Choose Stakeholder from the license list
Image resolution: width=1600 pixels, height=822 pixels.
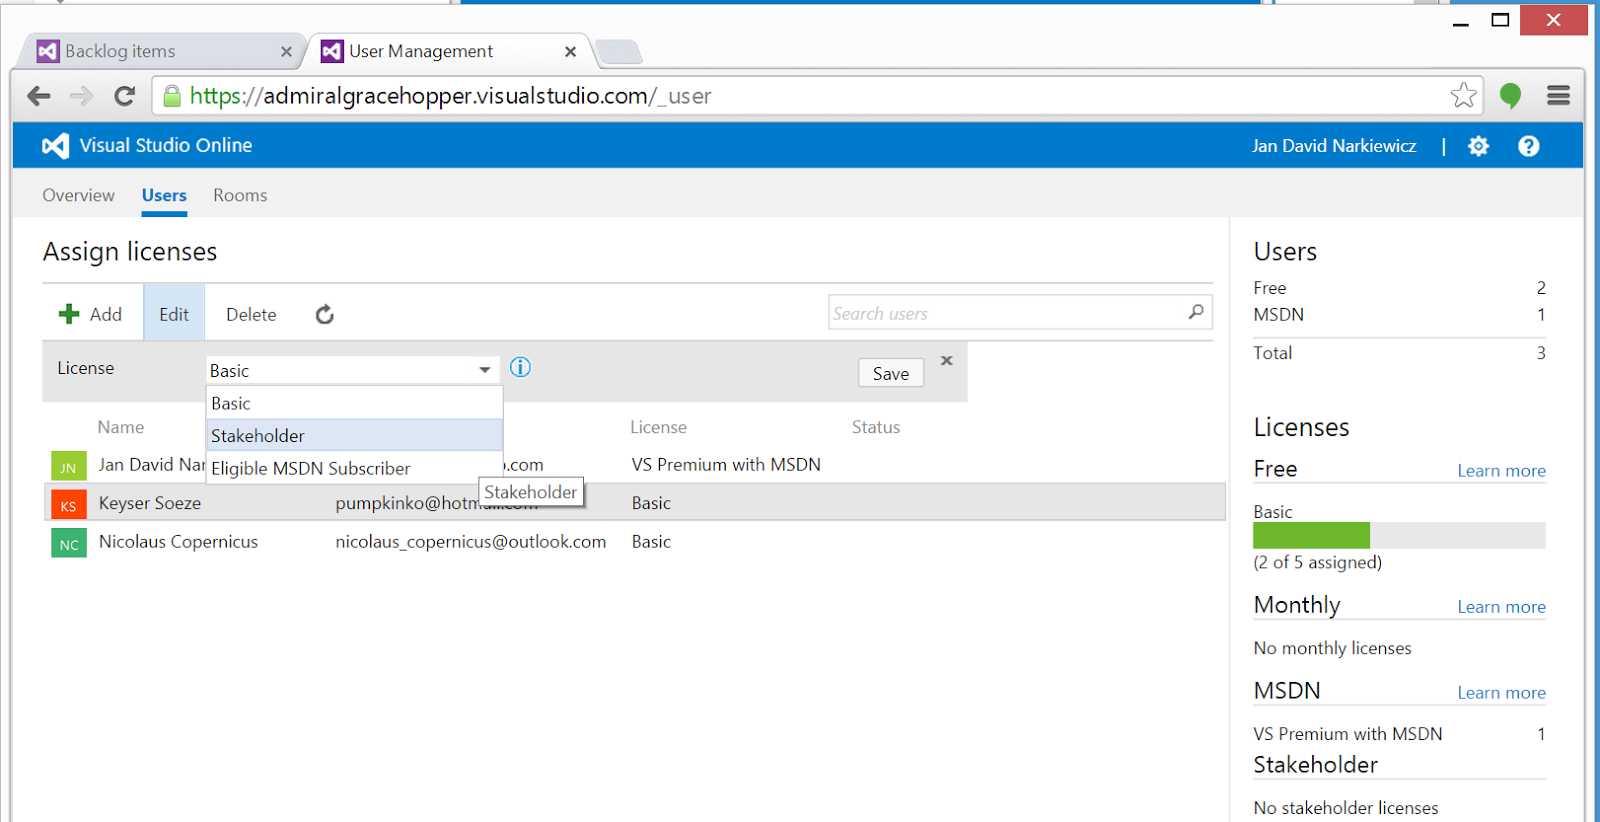(x=354, y=435)
